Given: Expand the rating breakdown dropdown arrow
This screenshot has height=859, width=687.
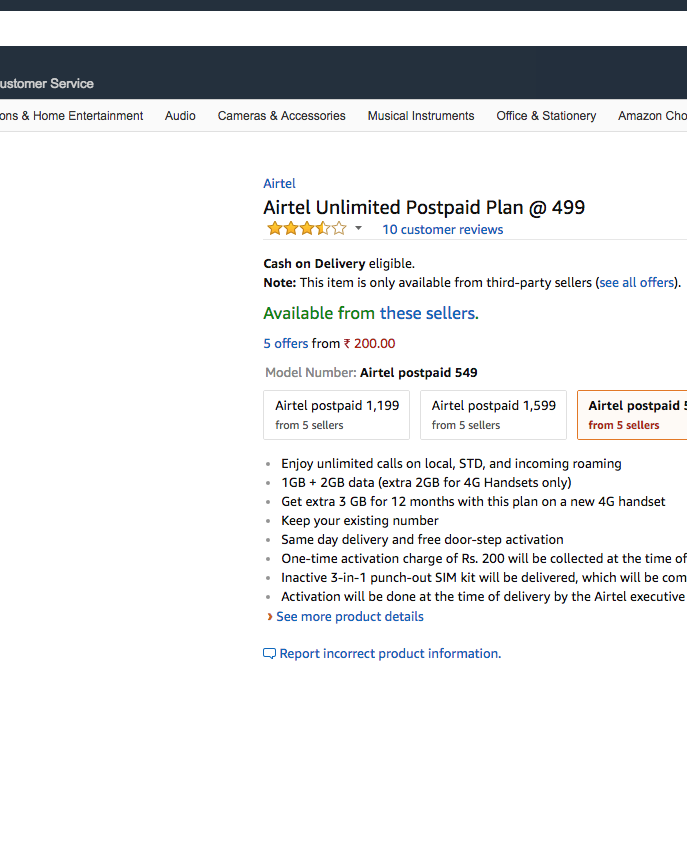Looking at the screenshot, I should click(358, 229).
